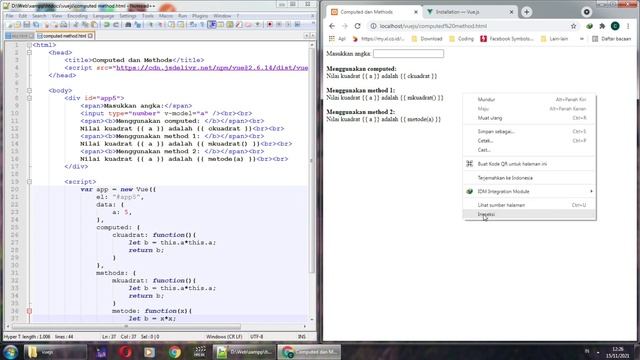
Task: Click the Zoom In icon in Notepad++ toolbar
Action: point(151,25)
